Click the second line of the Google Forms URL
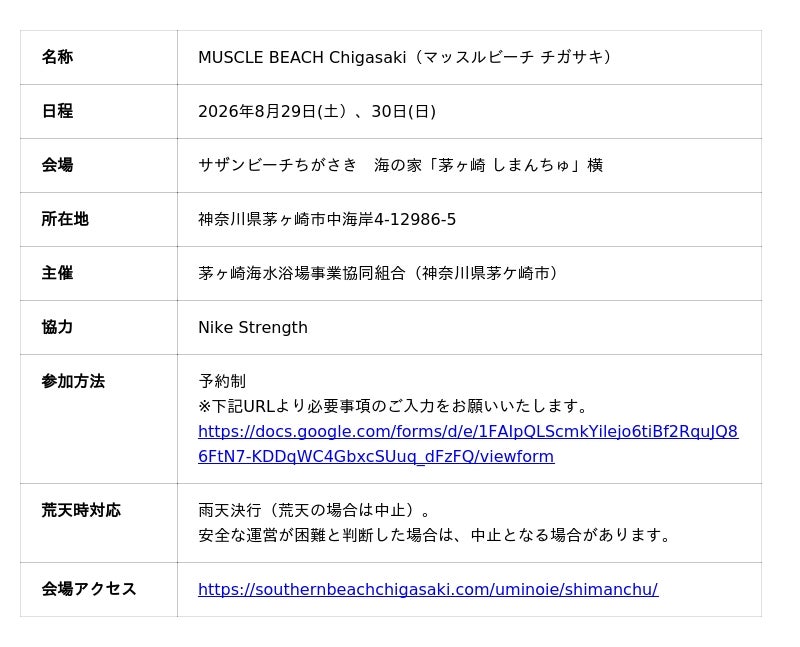Viewport: 800px width, 647px height. click(376, 456)
